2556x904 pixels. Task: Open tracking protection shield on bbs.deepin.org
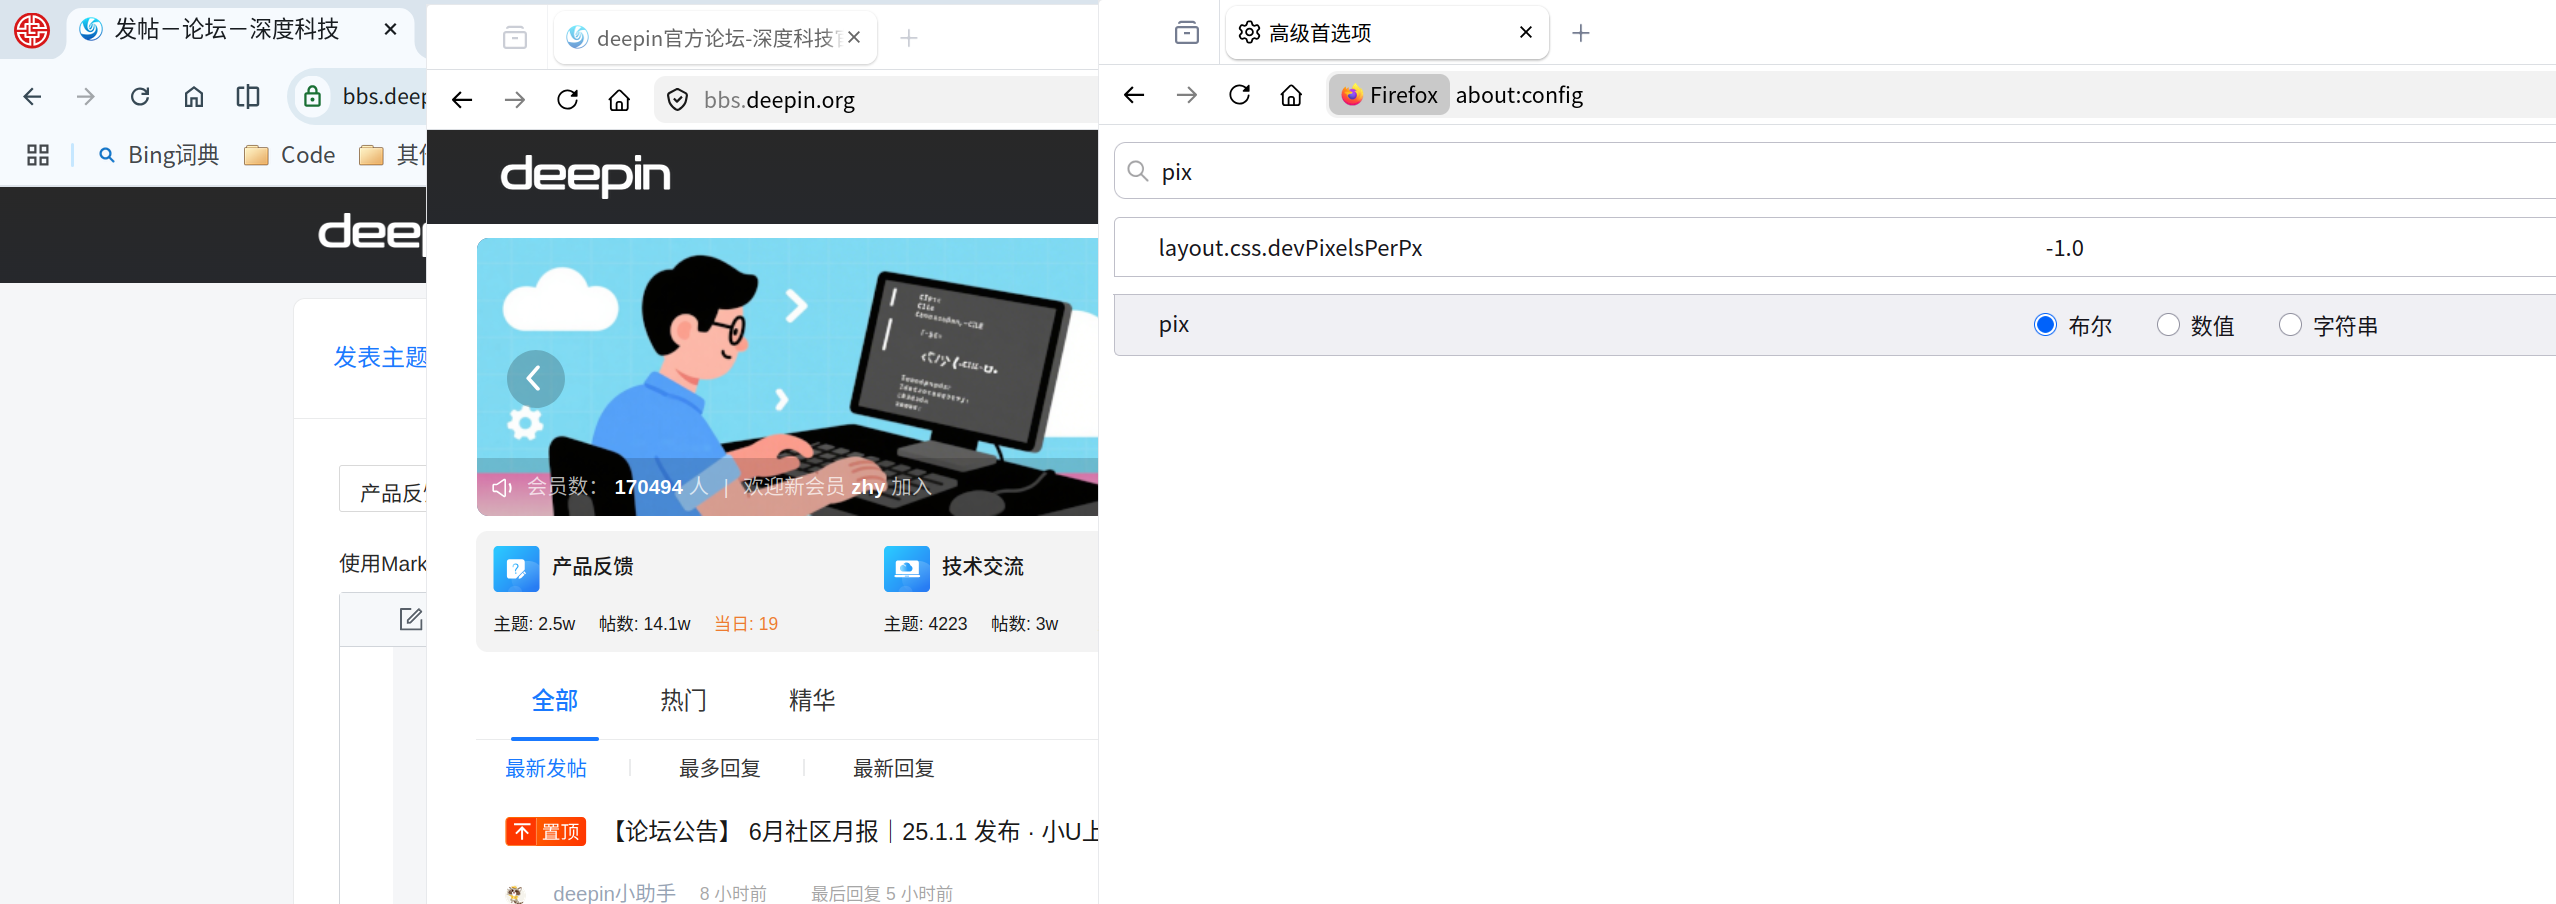tap(677, 100)
